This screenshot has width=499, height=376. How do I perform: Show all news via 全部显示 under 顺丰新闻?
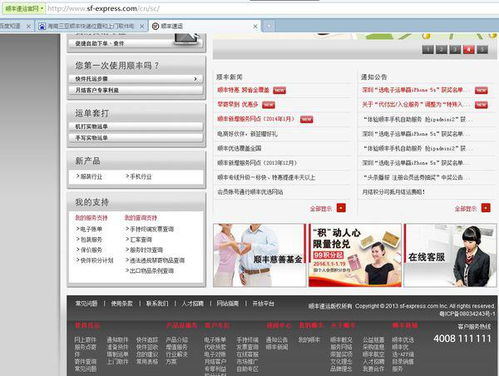coord(321,209)
